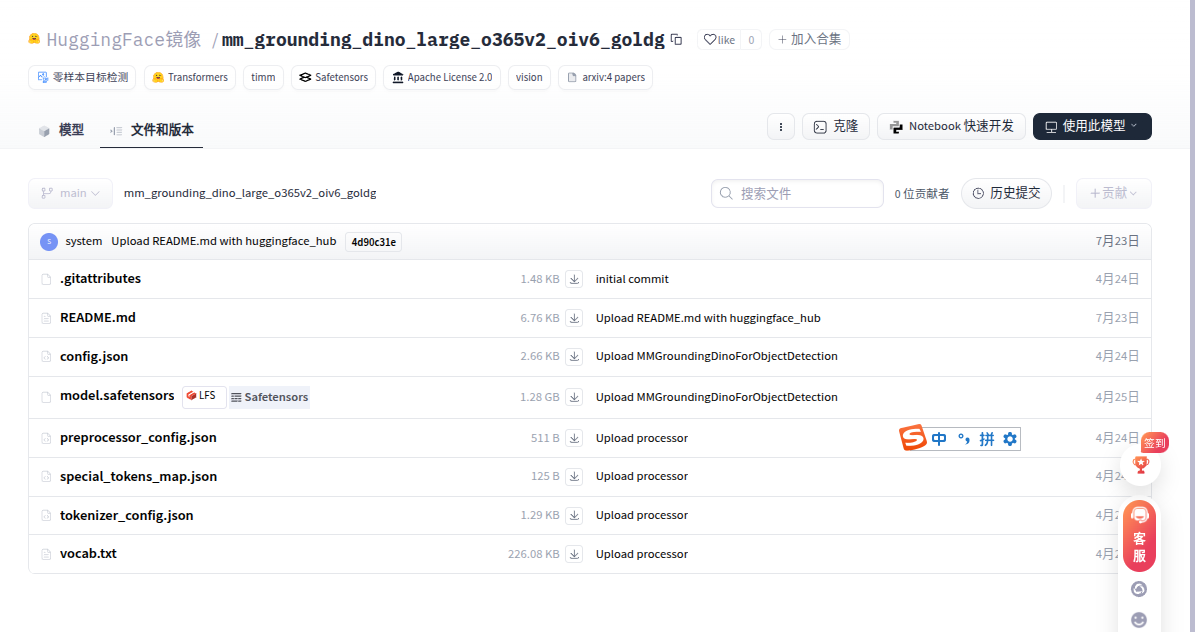Open the tokenizer_config.json file
This screenshot has height=632, width=1195.
click(127, 515)
